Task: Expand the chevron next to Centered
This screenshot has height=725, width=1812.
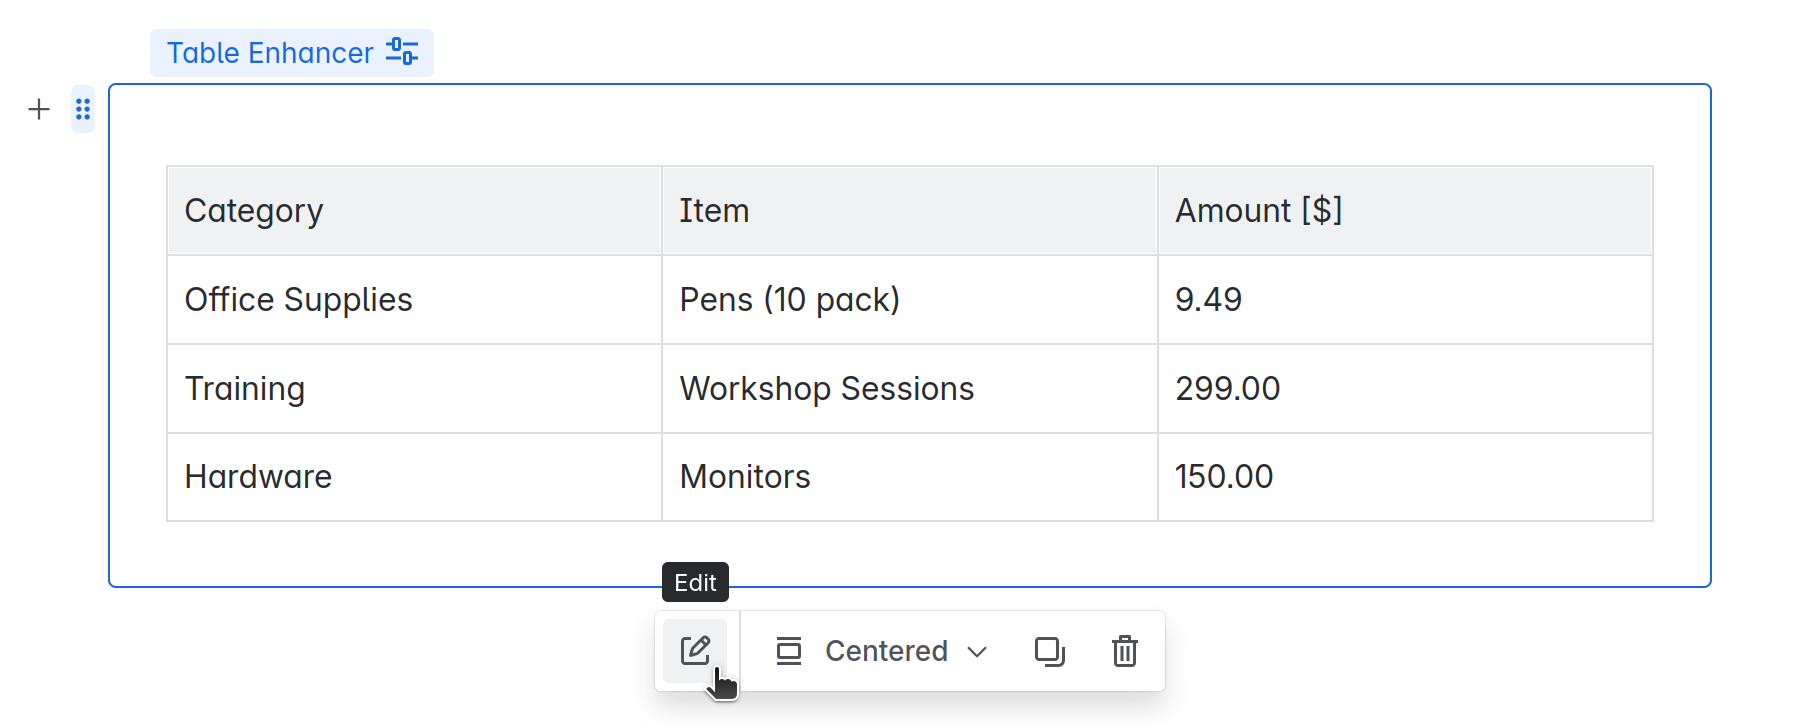Action: (977, 652)
